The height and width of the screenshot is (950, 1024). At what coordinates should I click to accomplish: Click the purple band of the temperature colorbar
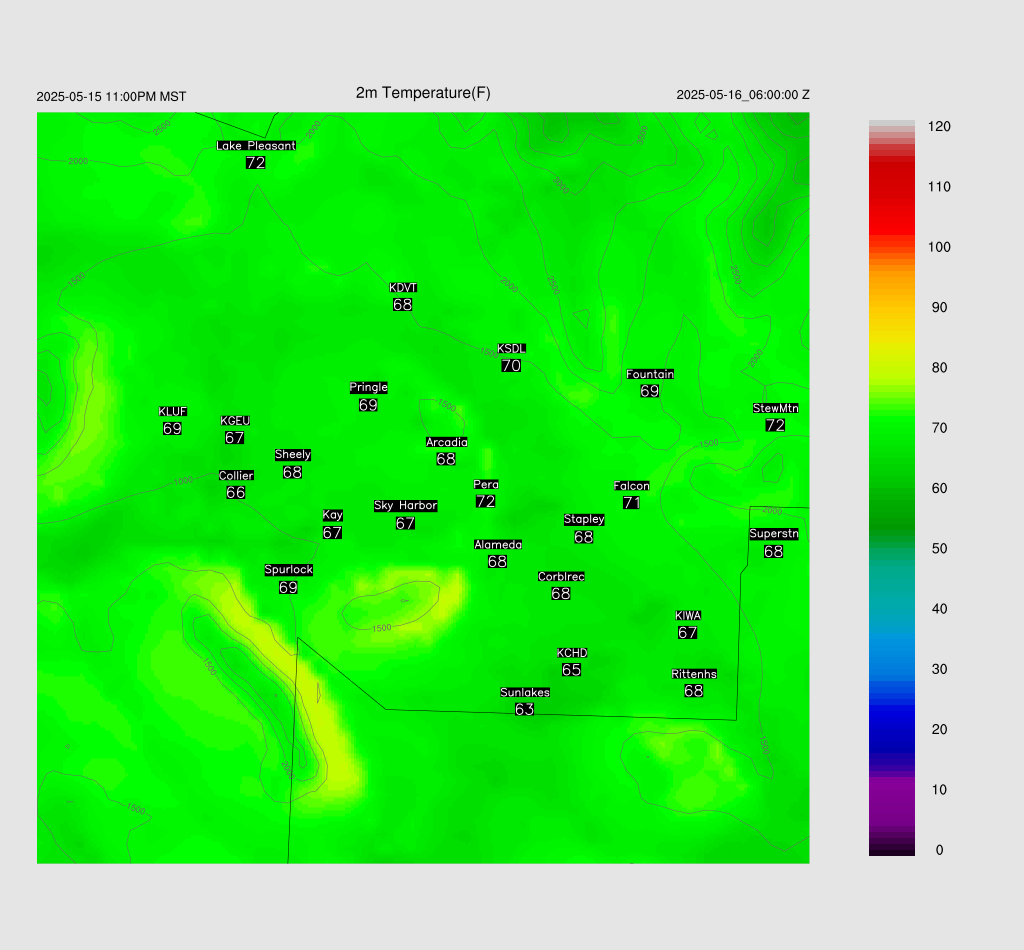coord(891,800)
